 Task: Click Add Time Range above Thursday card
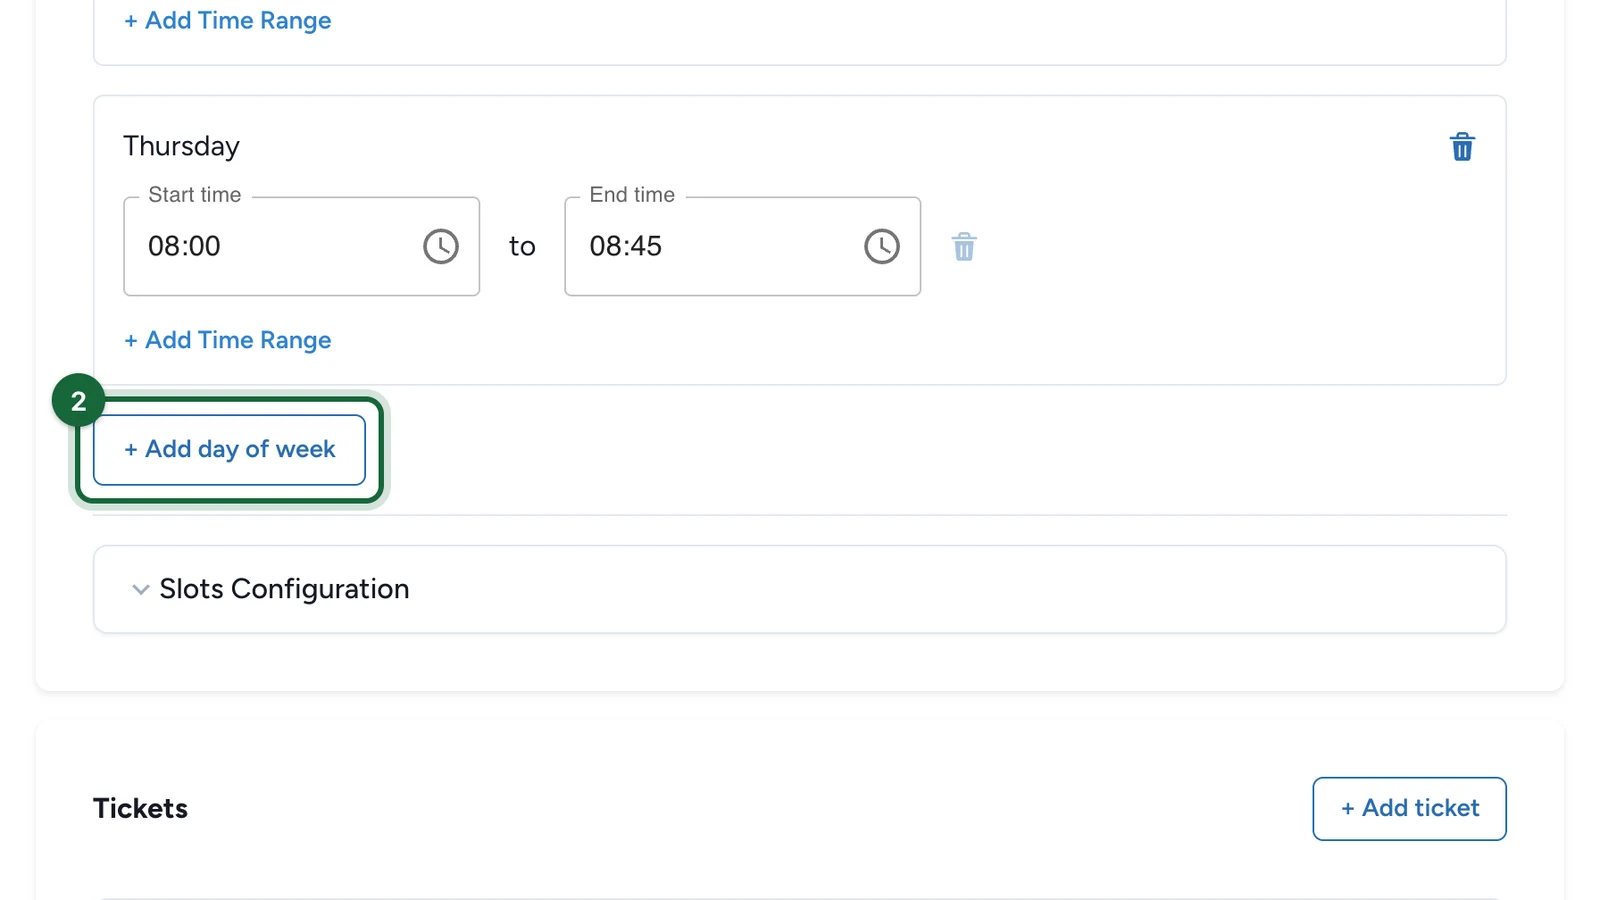[x=228, y=20]
